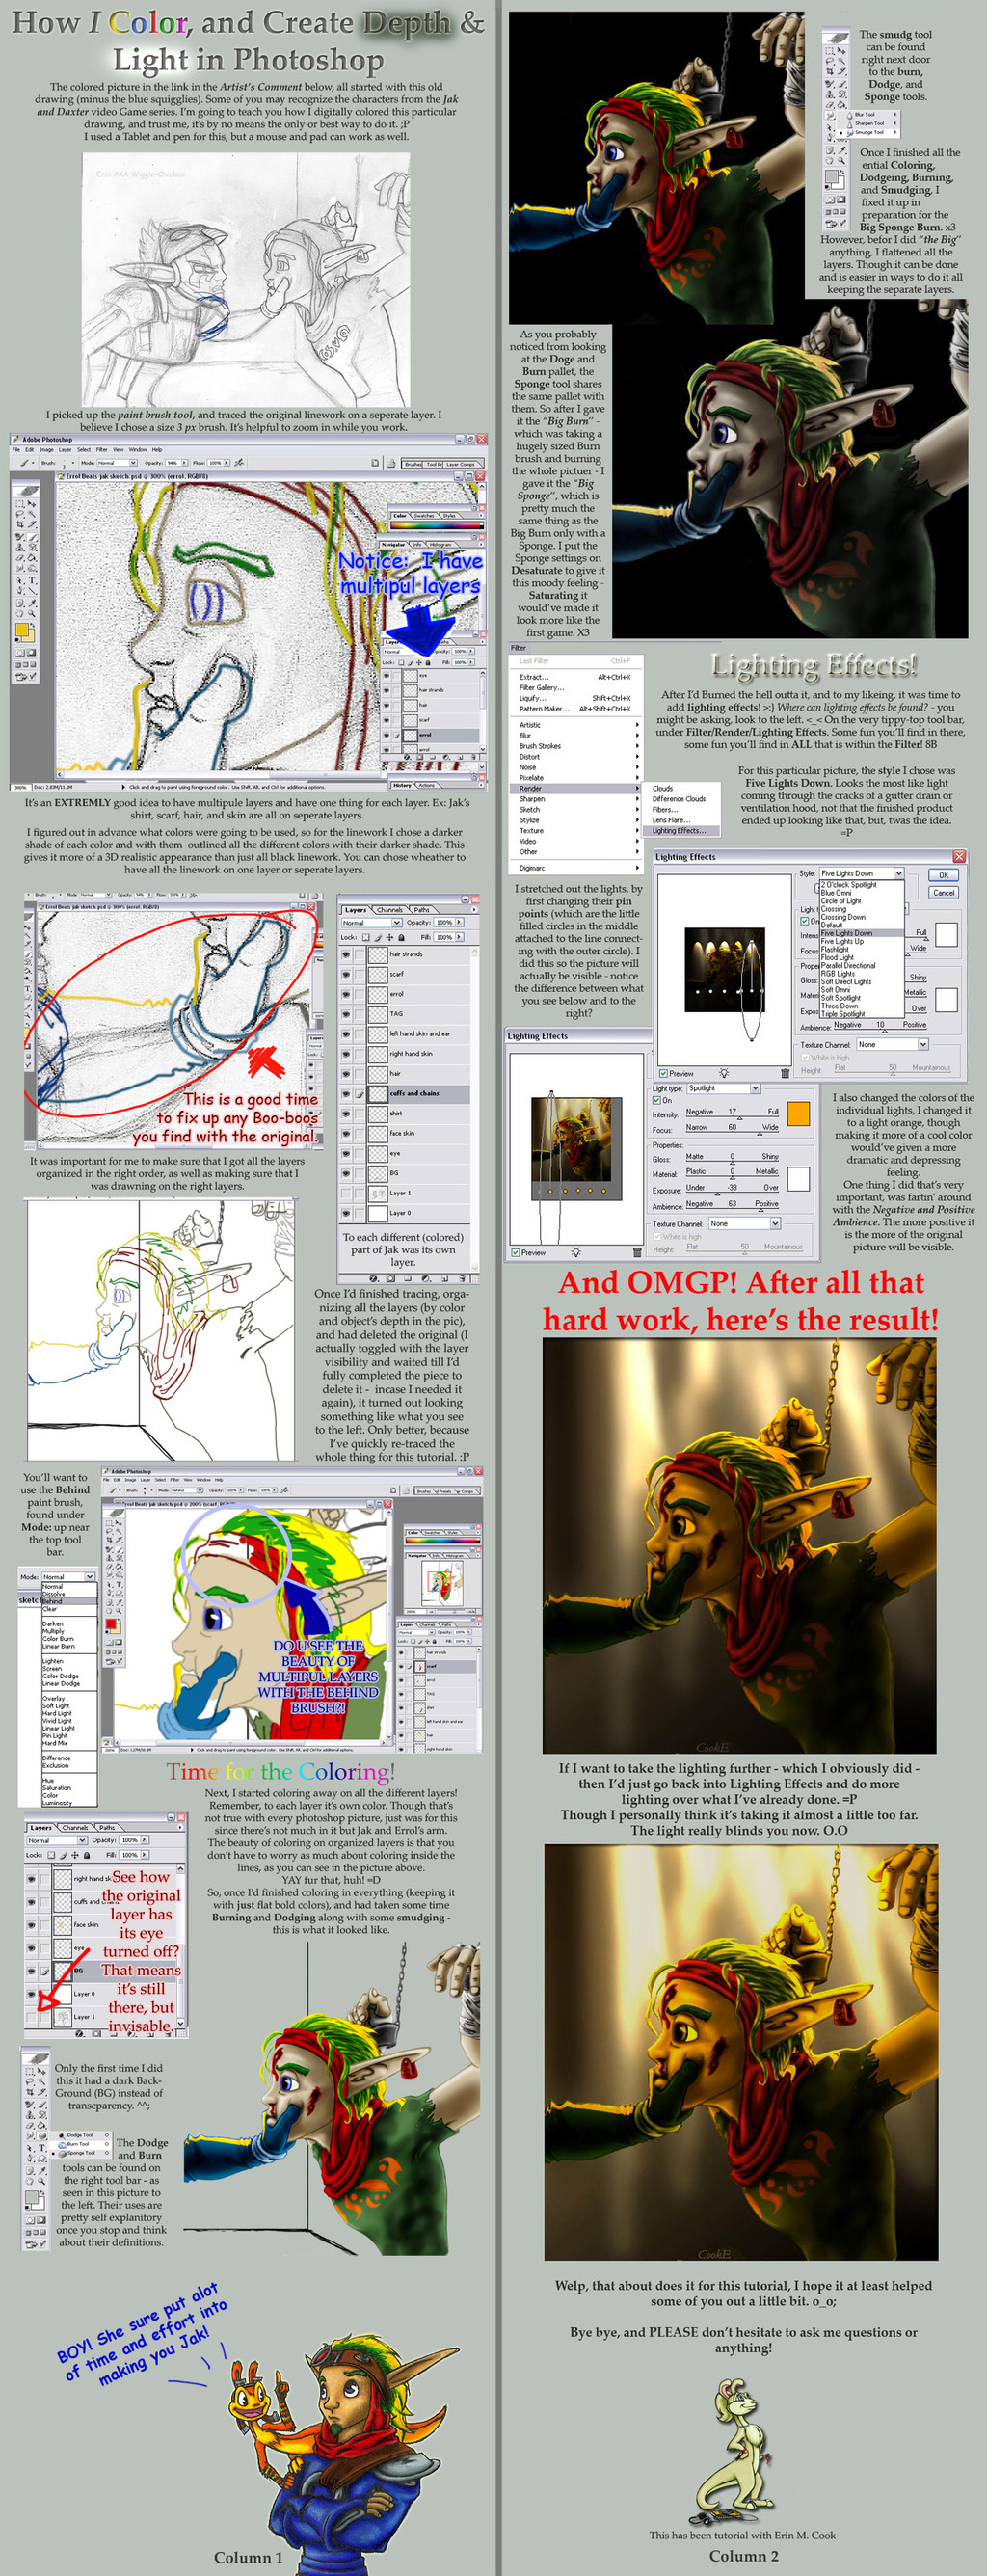Open Extract... in Filter menu
This screenshot has height=2576, width=987.
[x=576, y=677]
